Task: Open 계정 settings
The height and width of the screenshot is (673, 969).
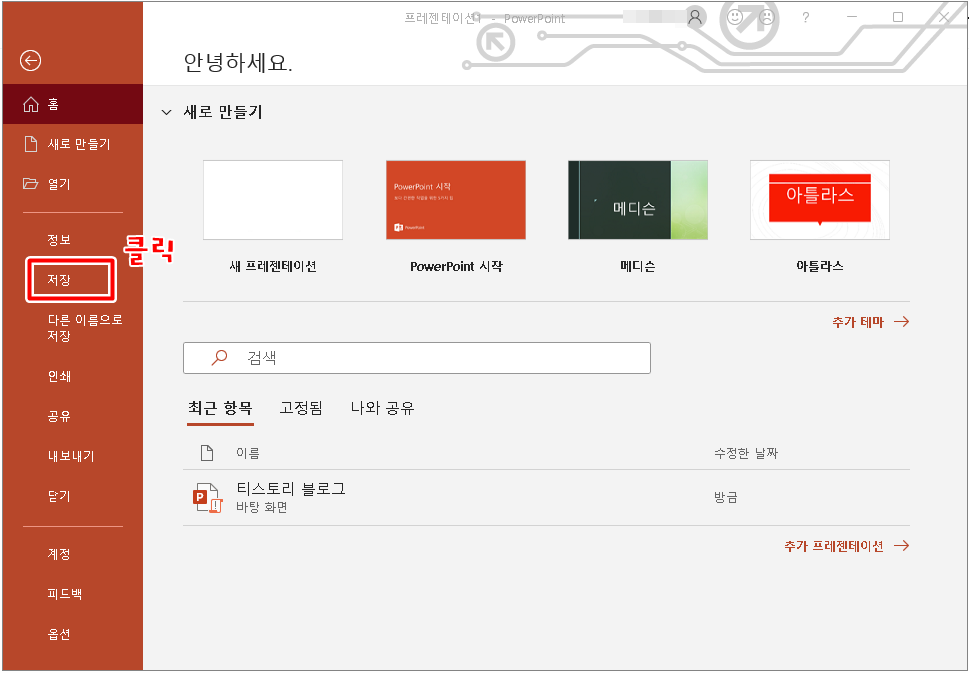Action: point(59,554)
